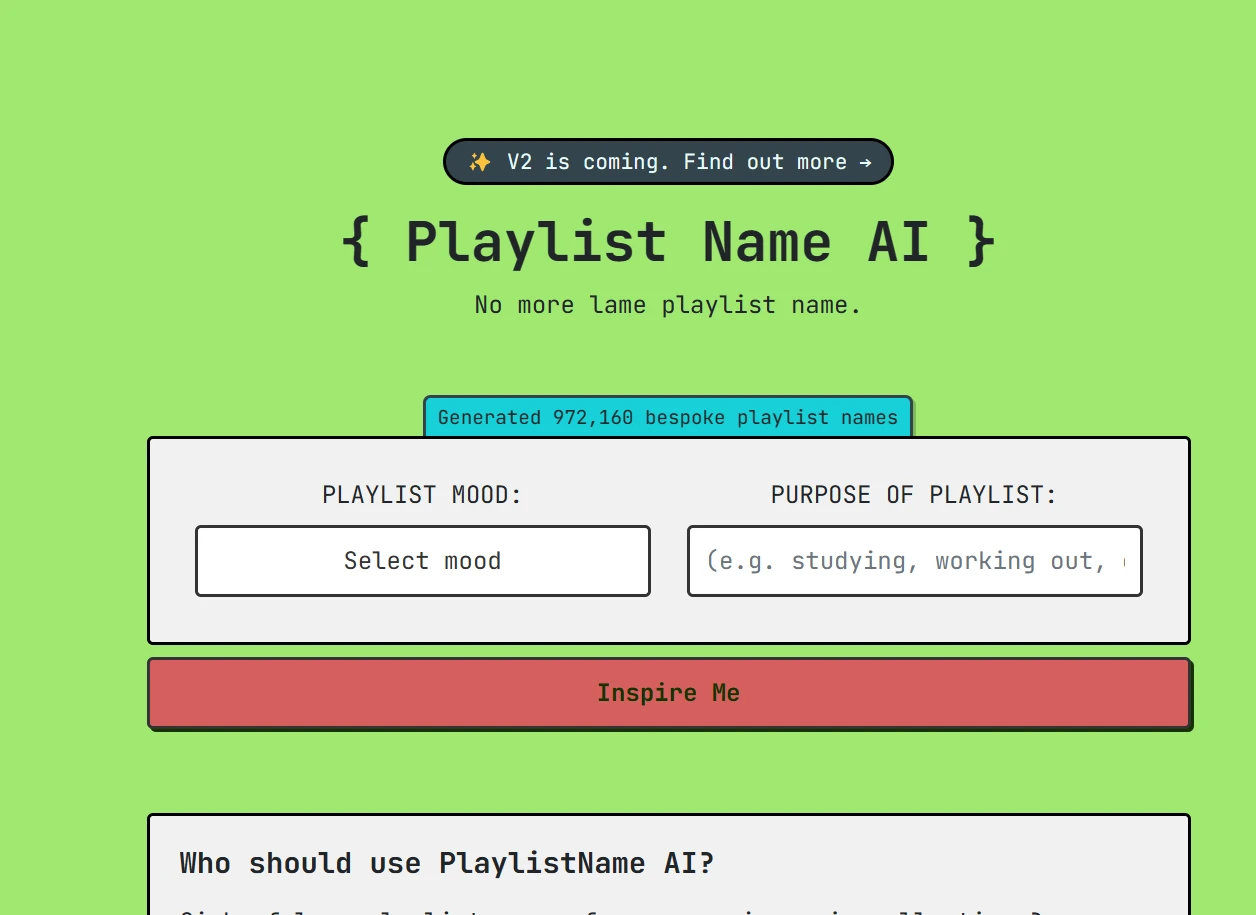Click the arrow icon after 'Find out more'
The width and height of the screenshot is (1256, 915).
click(865, 162)
